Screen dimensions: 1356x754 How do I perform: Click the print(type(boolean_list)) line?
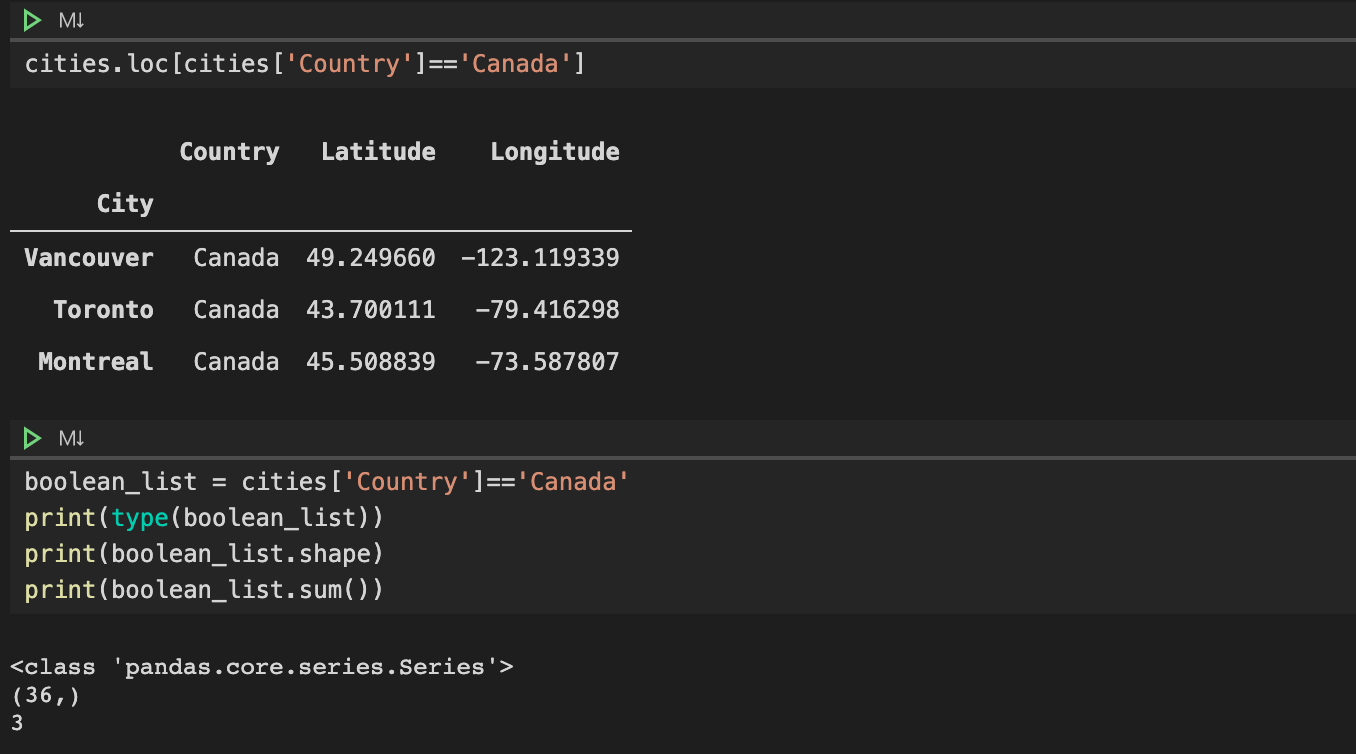coord(204,518)
